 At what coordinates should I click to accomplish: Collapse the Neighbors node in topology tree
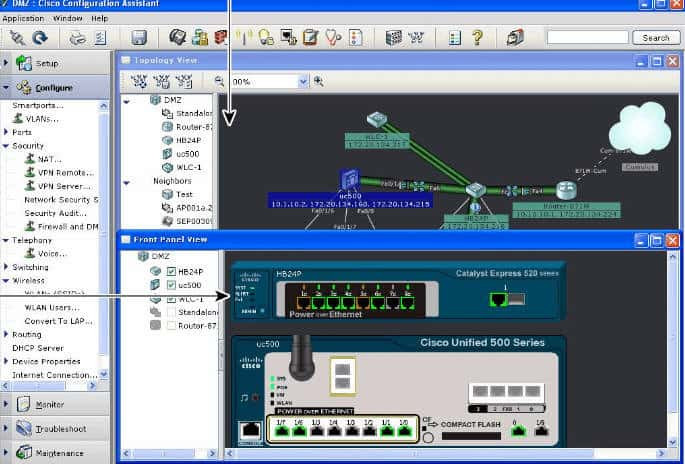coord(127,183)
